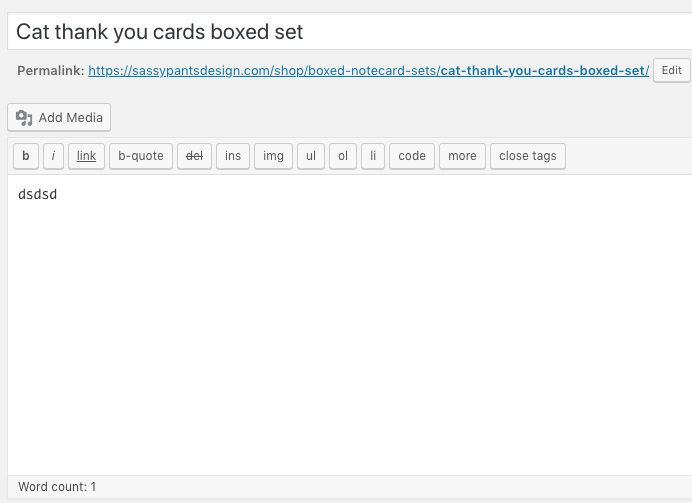This screenshot has width=692, height=503.
Task: Apply bold with the b button
Action: 26,156
